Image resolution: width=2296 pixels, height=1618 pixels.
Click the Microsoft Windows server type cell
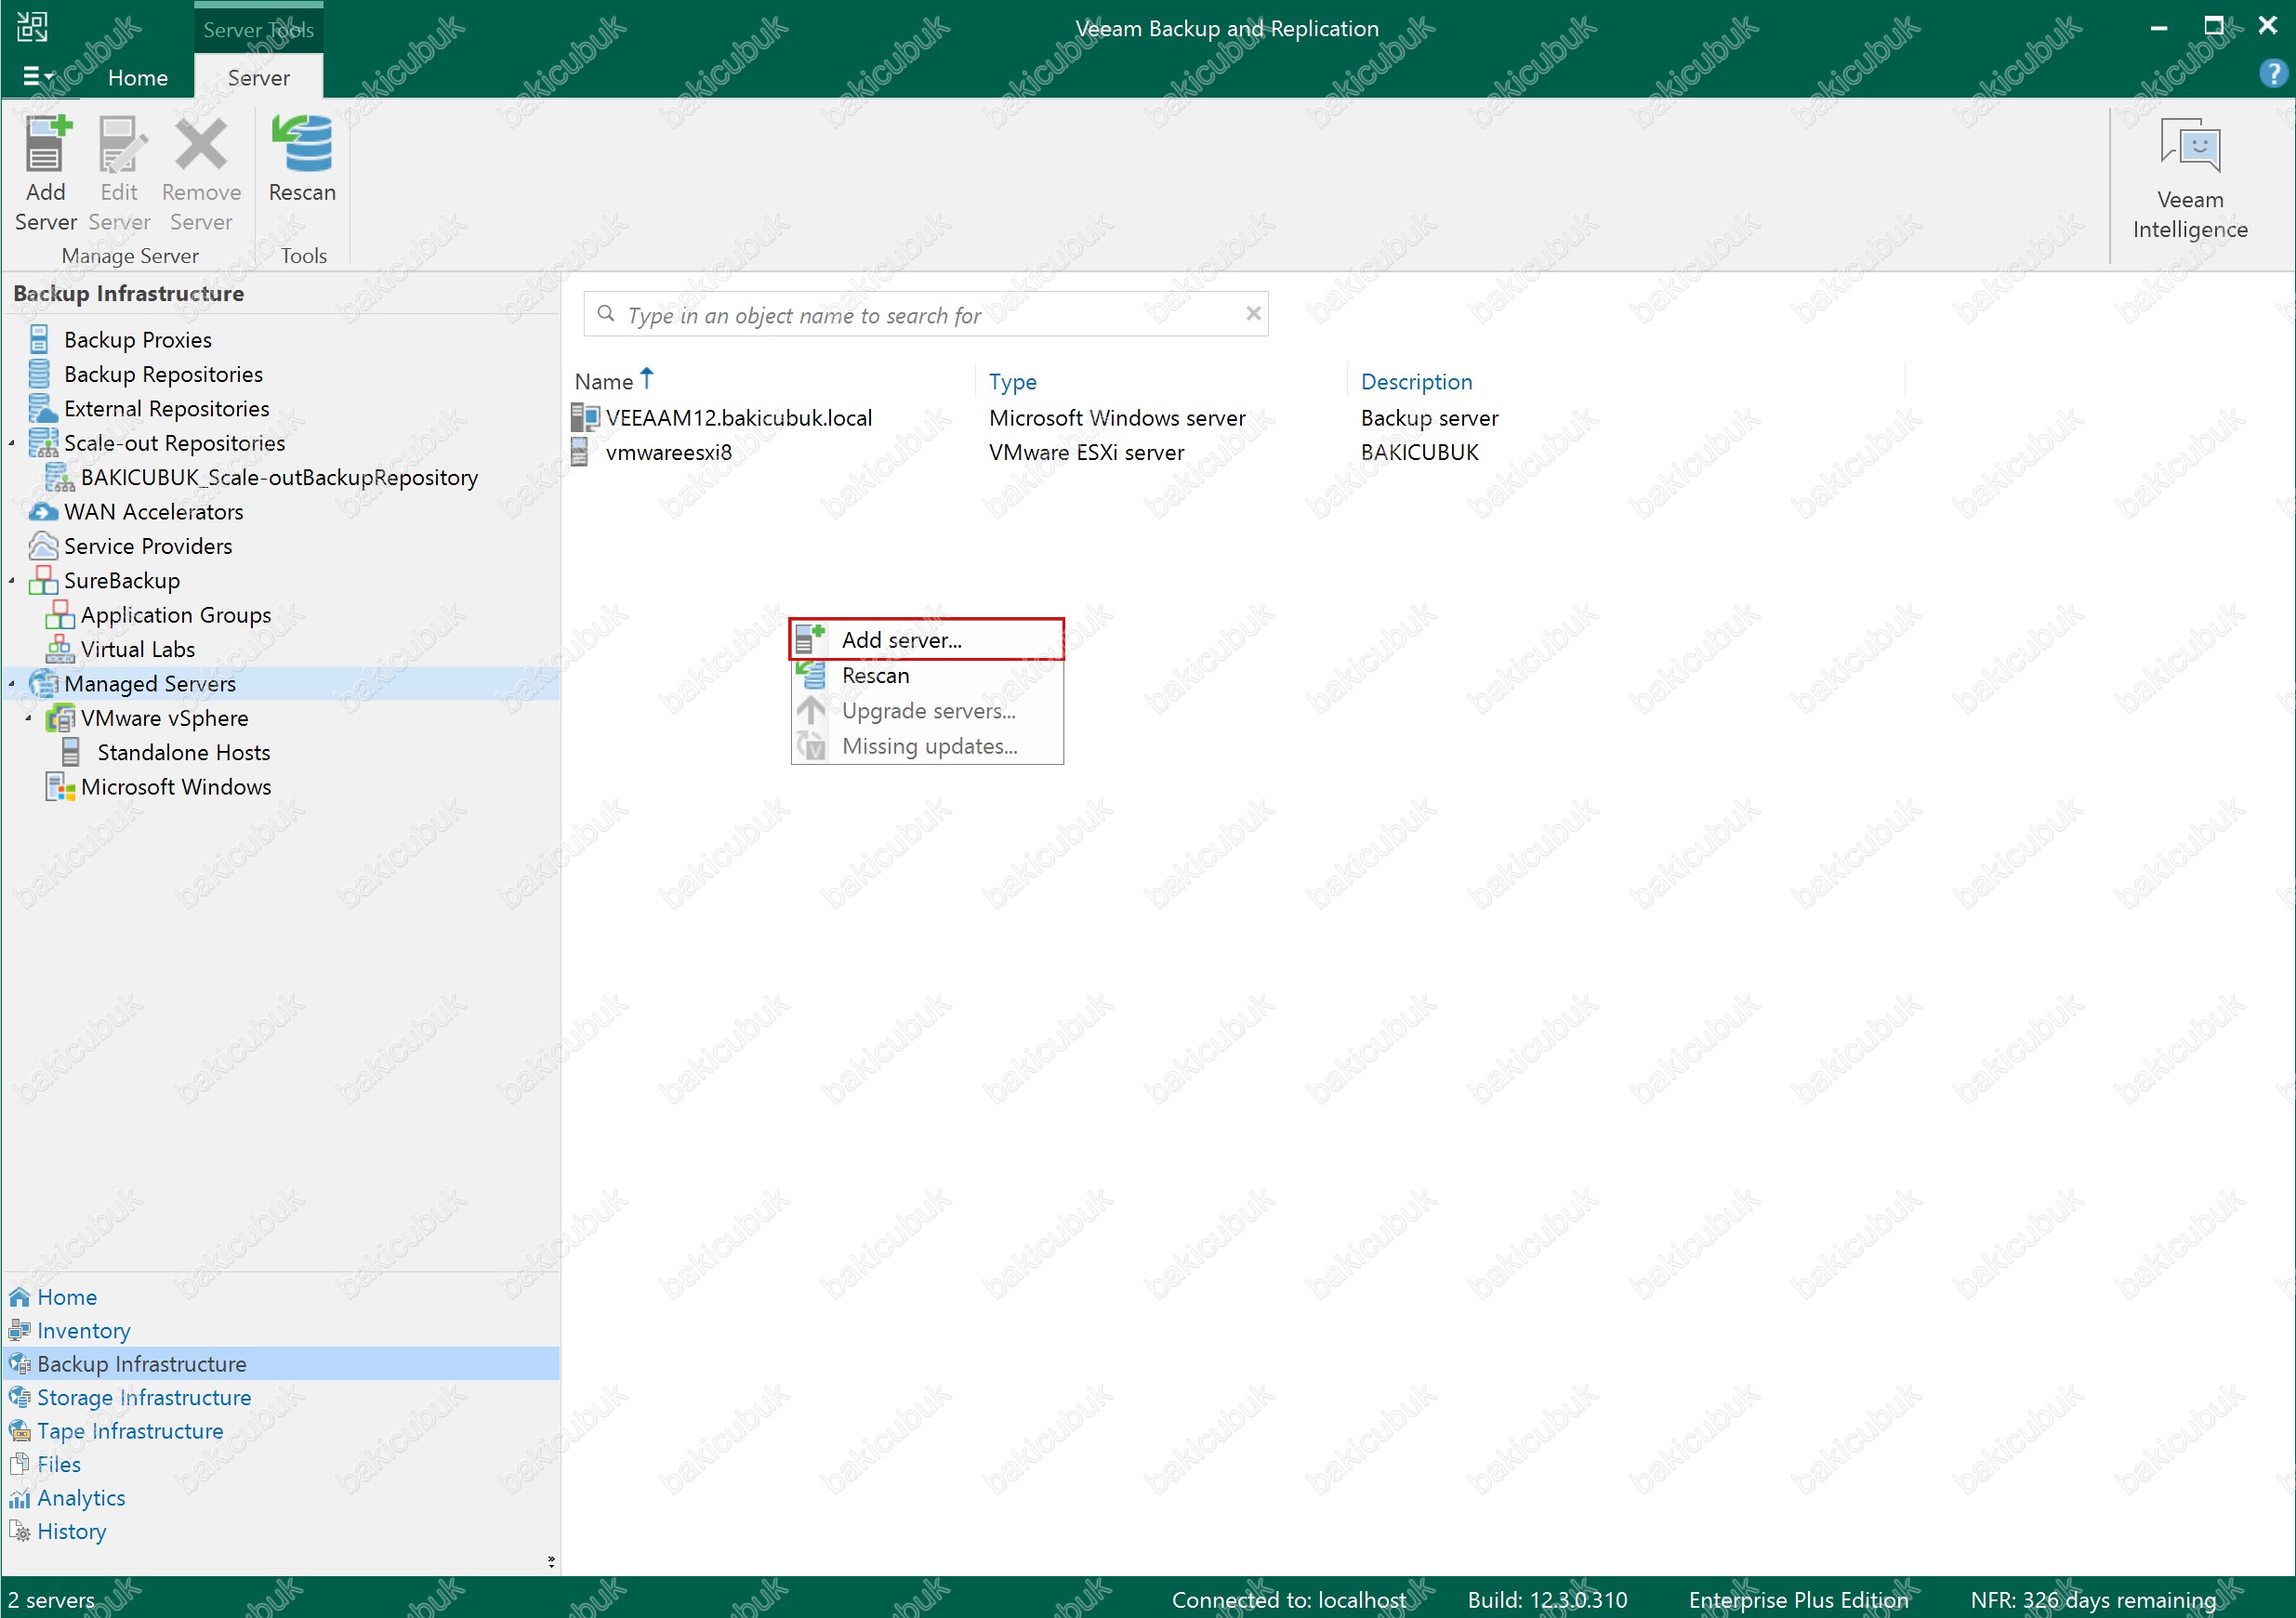point(1117,417)
